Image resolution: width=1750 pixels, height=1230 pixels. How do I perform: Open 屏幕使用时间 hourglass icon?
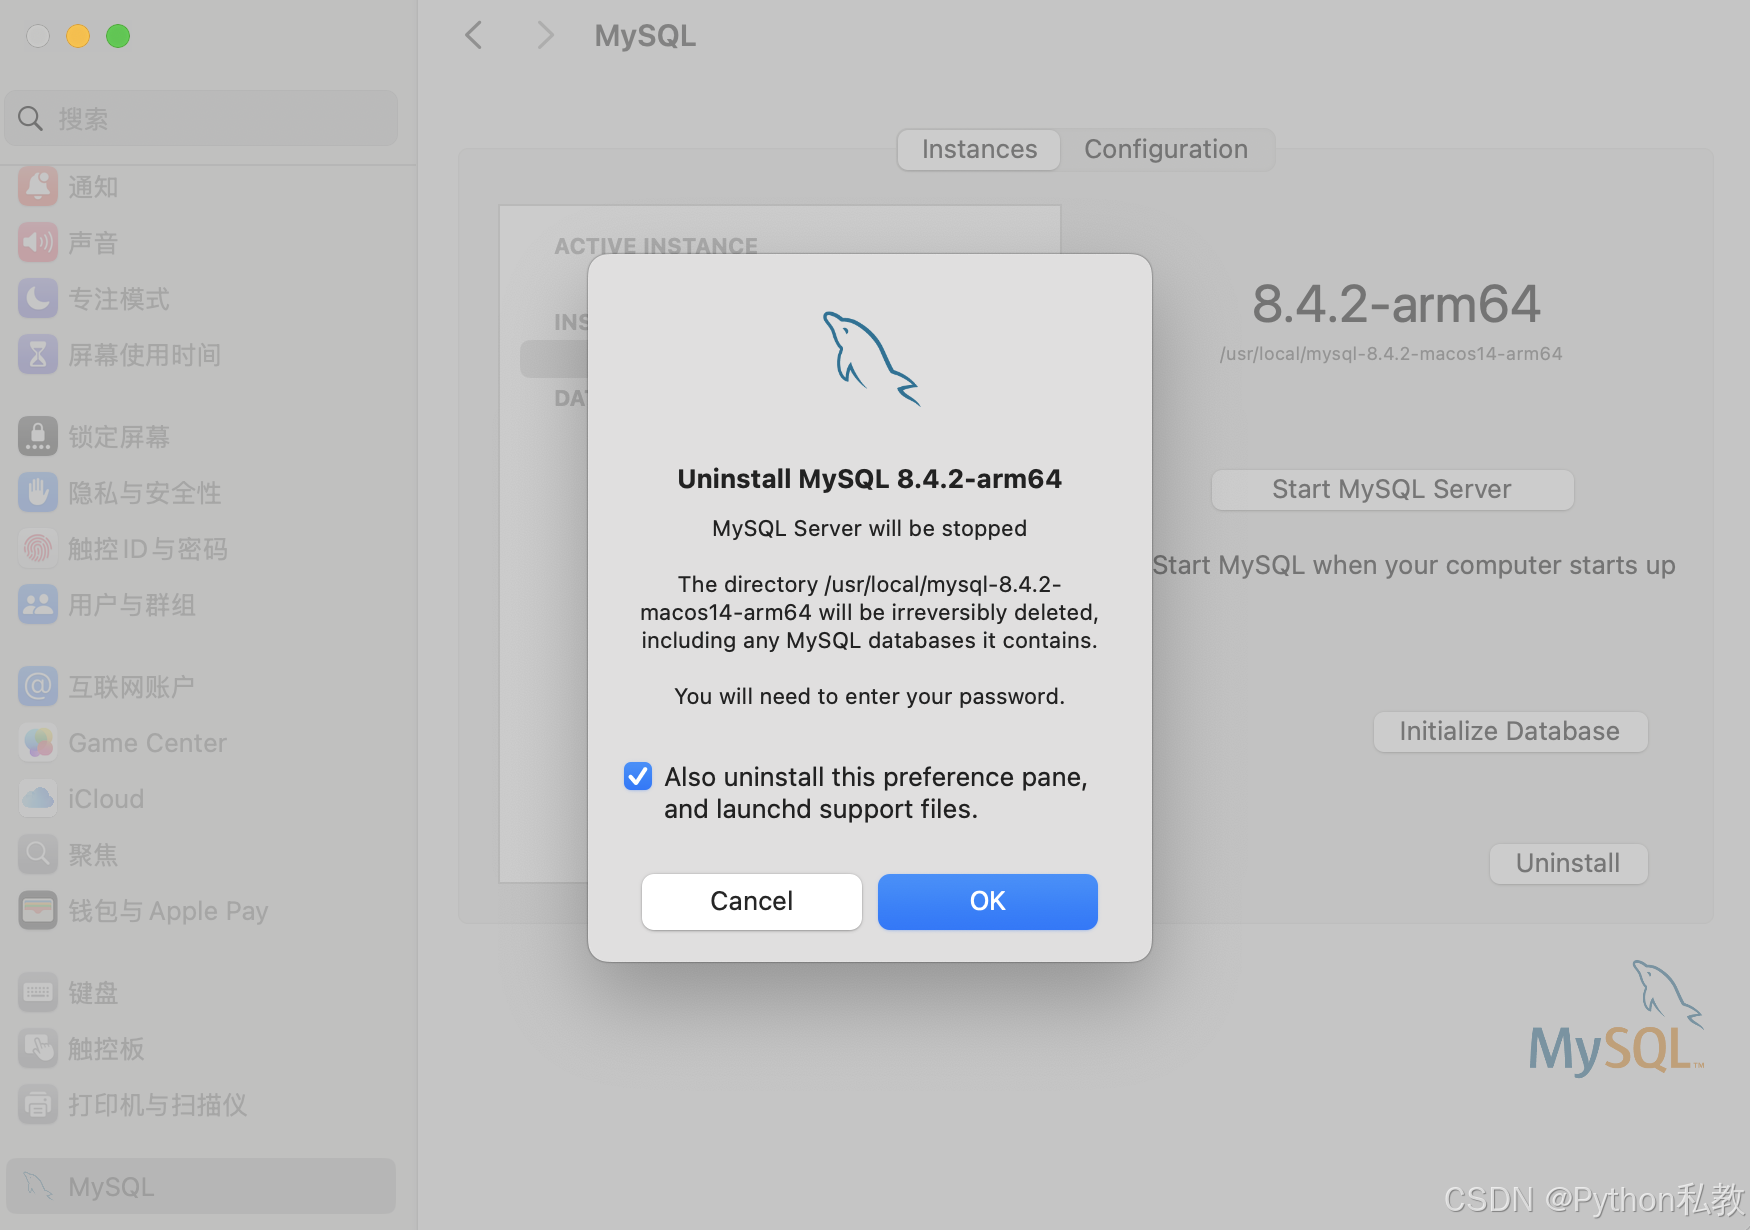[x=38, y=355]
